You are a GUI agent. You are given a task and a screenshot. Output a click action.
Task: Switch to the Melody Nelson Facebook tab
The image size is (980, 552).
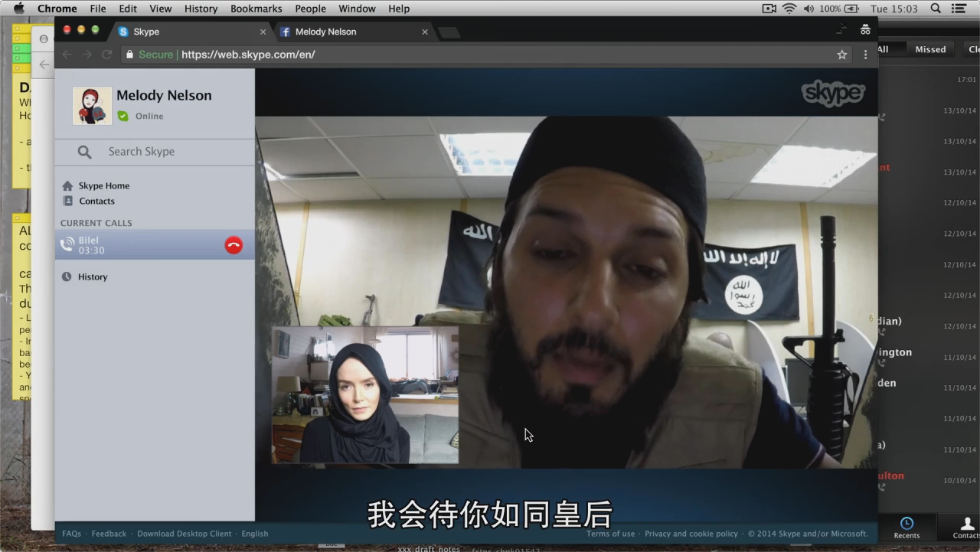pyautogui.click(x=353, y=32)
